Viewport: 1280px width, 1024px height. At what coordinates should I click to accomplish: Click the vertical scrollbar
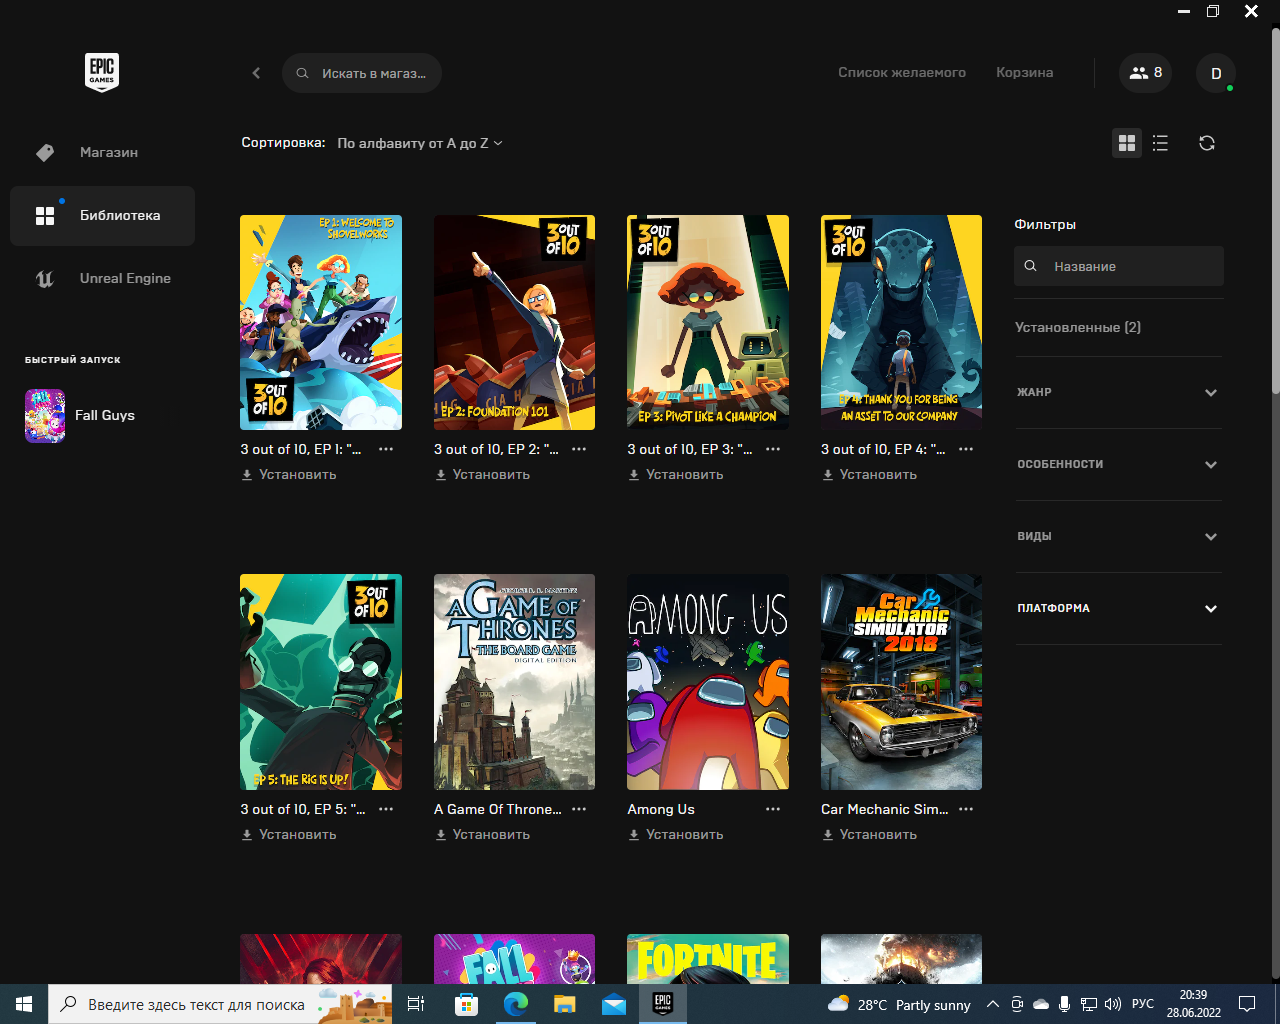(1275, 210)
